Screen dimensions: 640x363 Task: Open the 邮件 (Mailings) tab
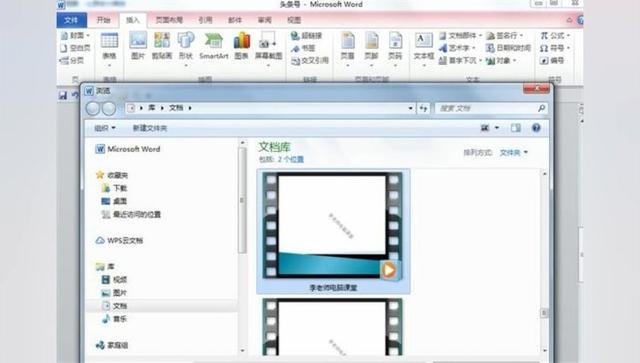pyautogui.click(x=235, y=20)
